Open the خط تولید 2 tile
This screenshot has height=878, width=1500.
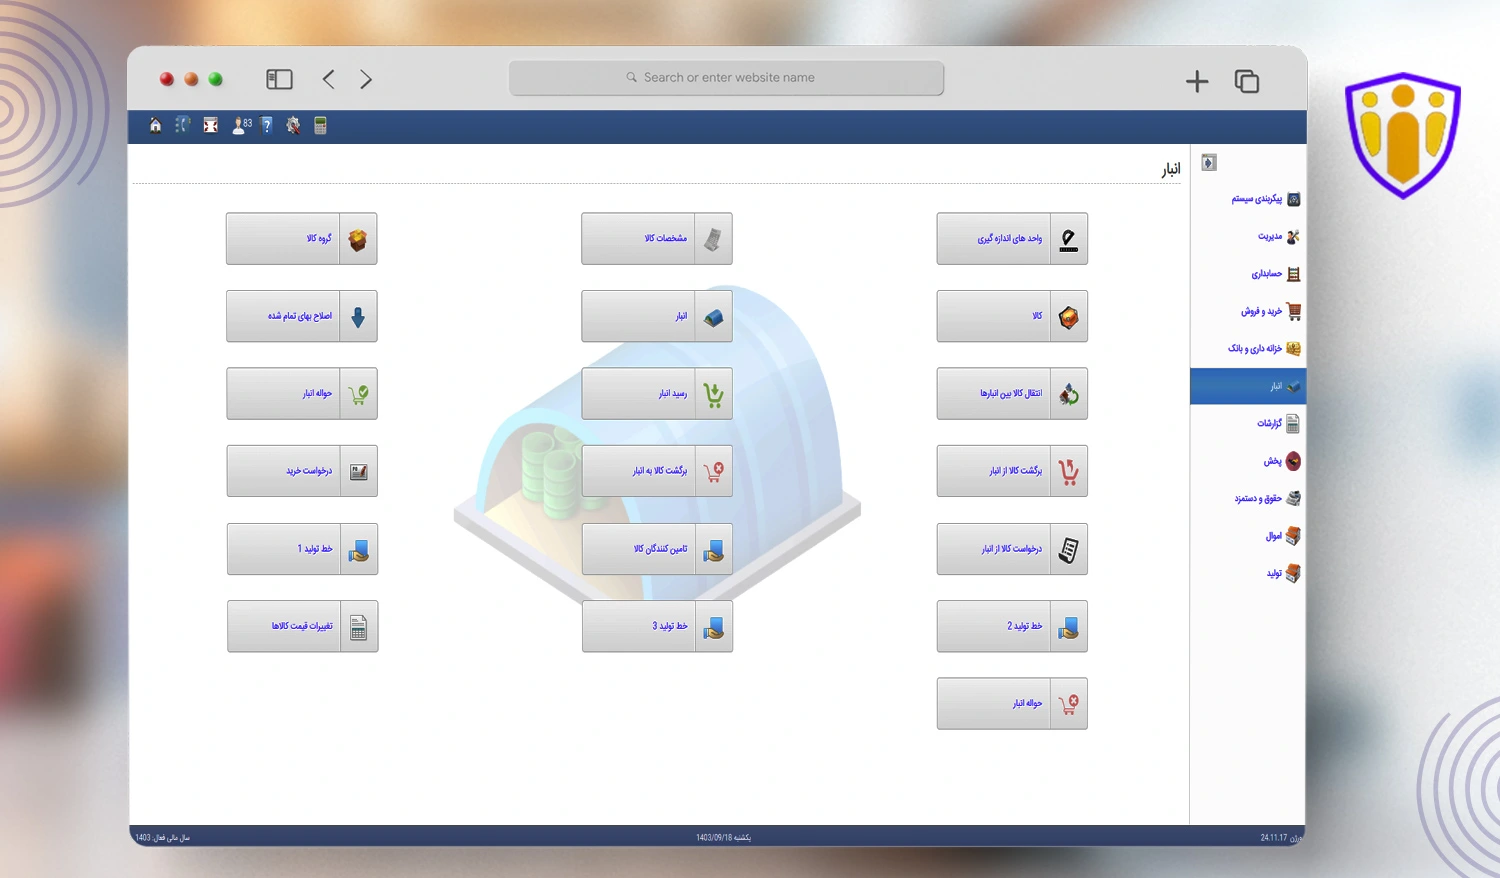pyautogui.click(x=1012, y=626)
